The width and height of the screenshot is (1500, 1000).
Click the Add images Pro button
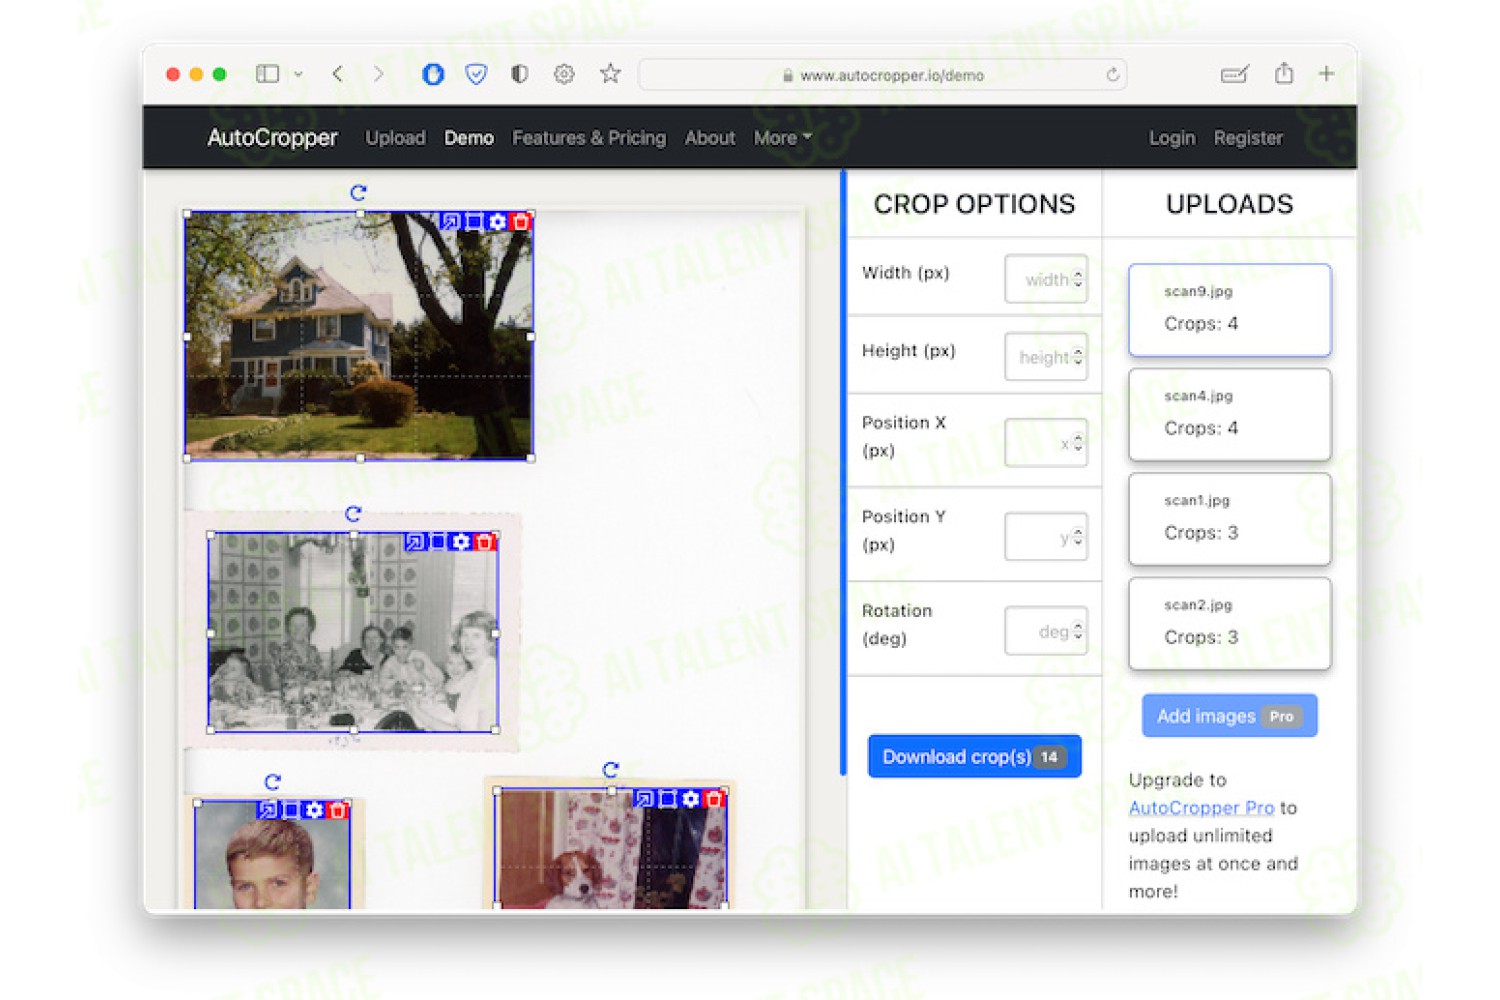tap(1229, 716)
